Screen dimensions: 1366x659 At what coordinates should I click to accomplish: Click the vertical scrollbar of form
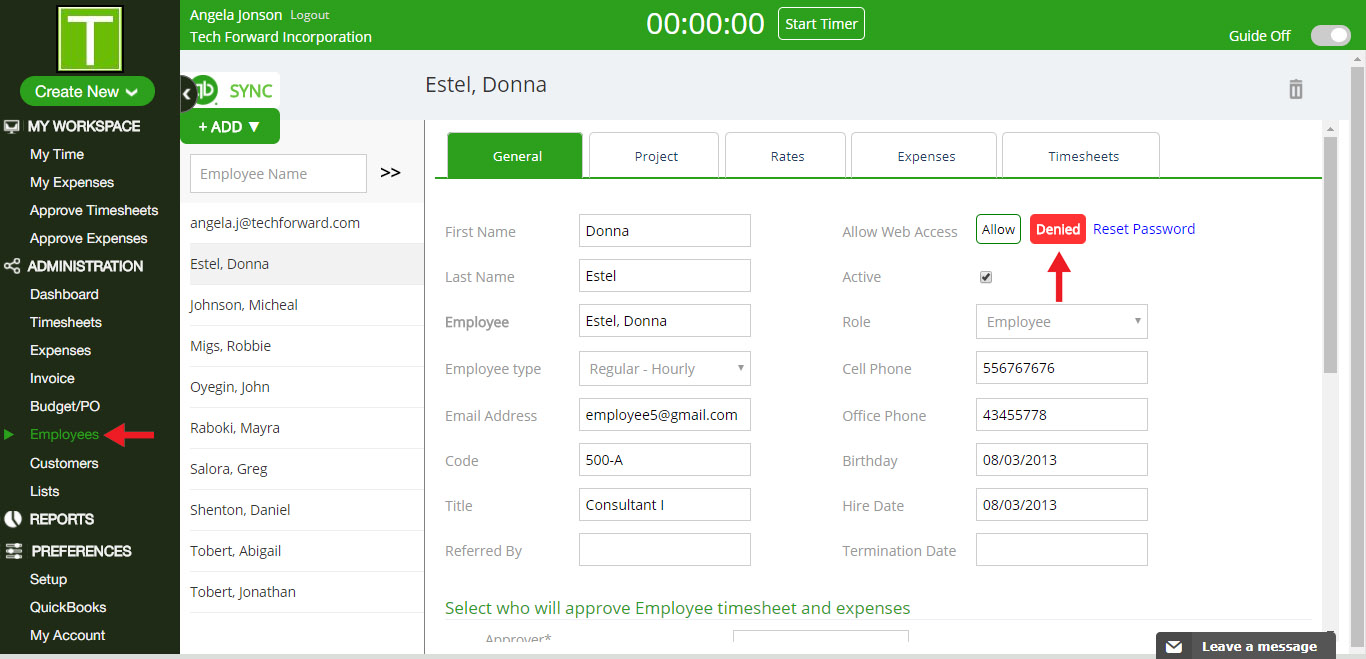coord(1330,256)
